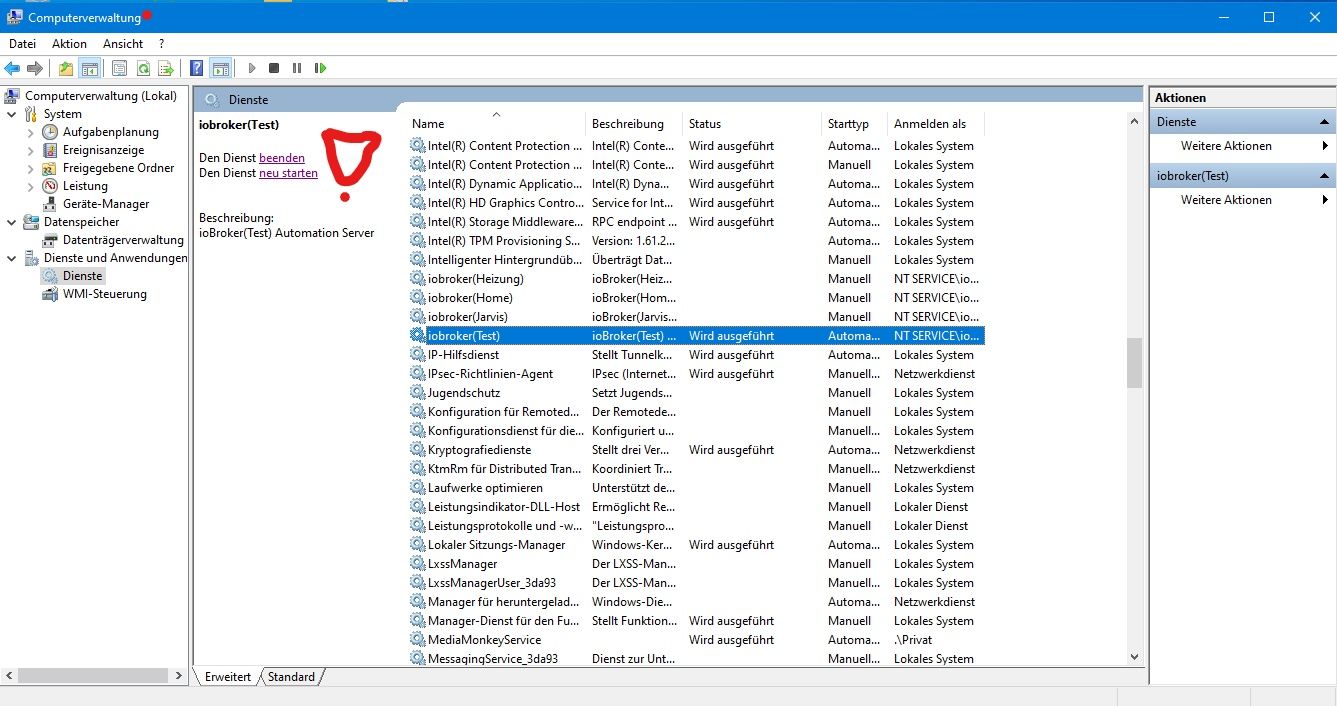Click the Laufwerke optimieren gear icon
1337x706 pixels.
[418, 488]
